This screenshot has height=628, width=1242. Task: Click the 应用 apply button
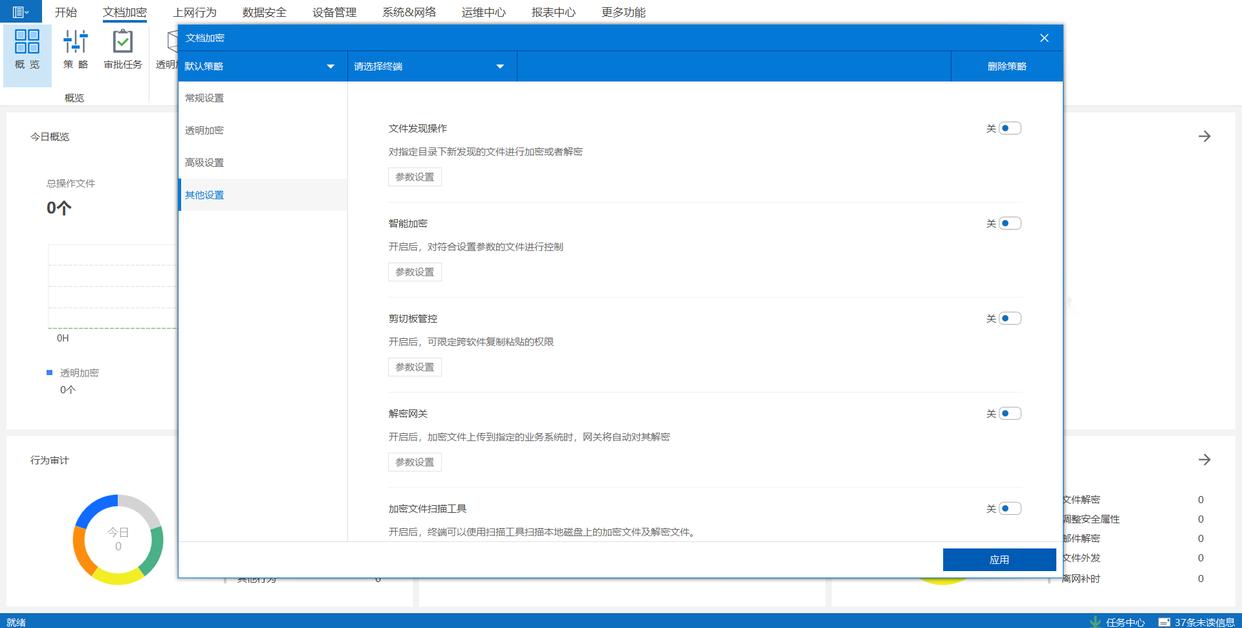999,560
